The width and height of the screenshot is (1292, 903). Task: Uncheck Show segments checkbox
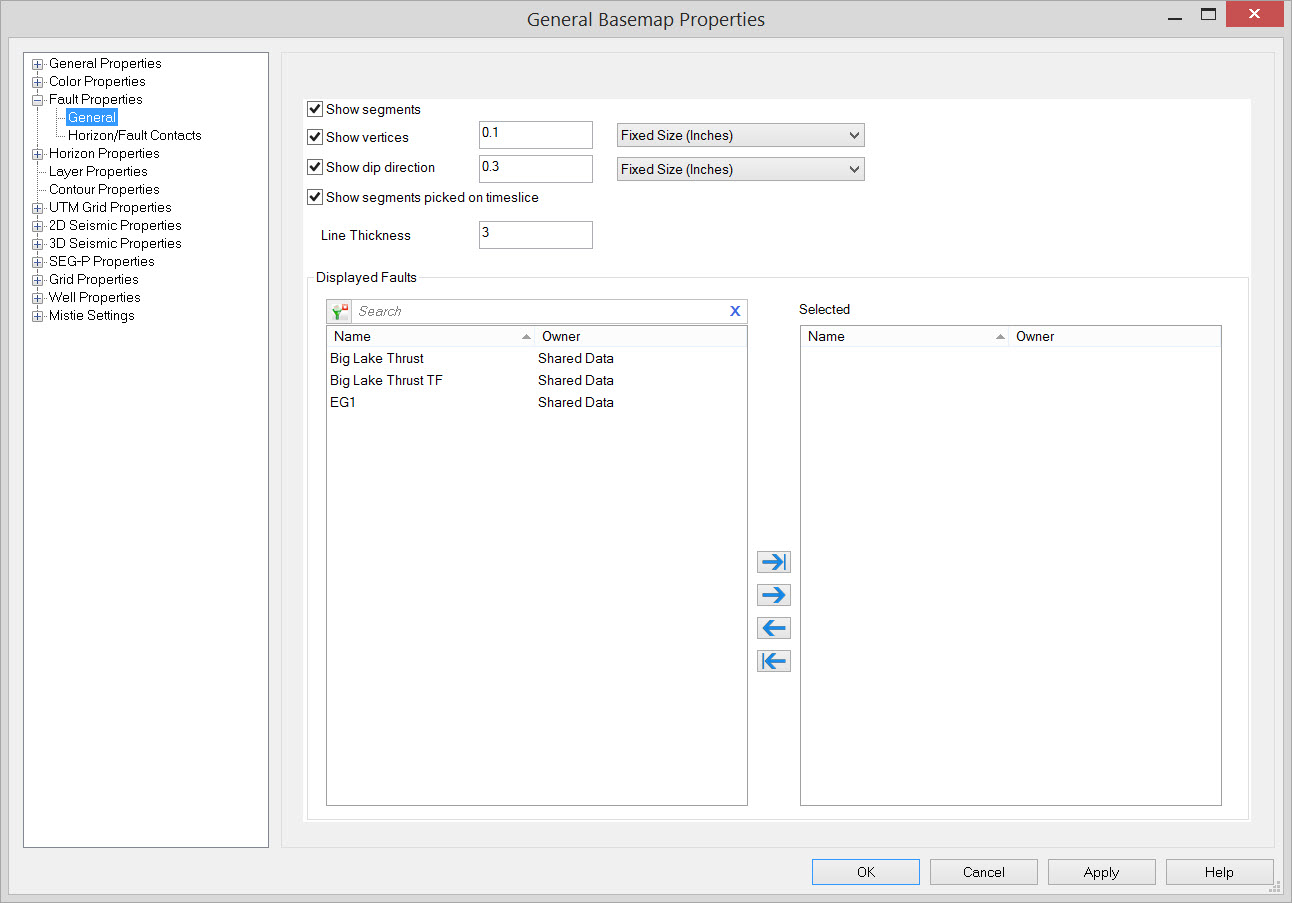315,109
